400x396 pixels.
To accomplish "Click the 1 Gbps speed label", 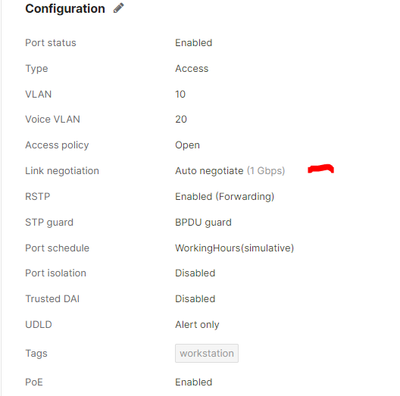I will pyautogui.click(x=266, y=171).
